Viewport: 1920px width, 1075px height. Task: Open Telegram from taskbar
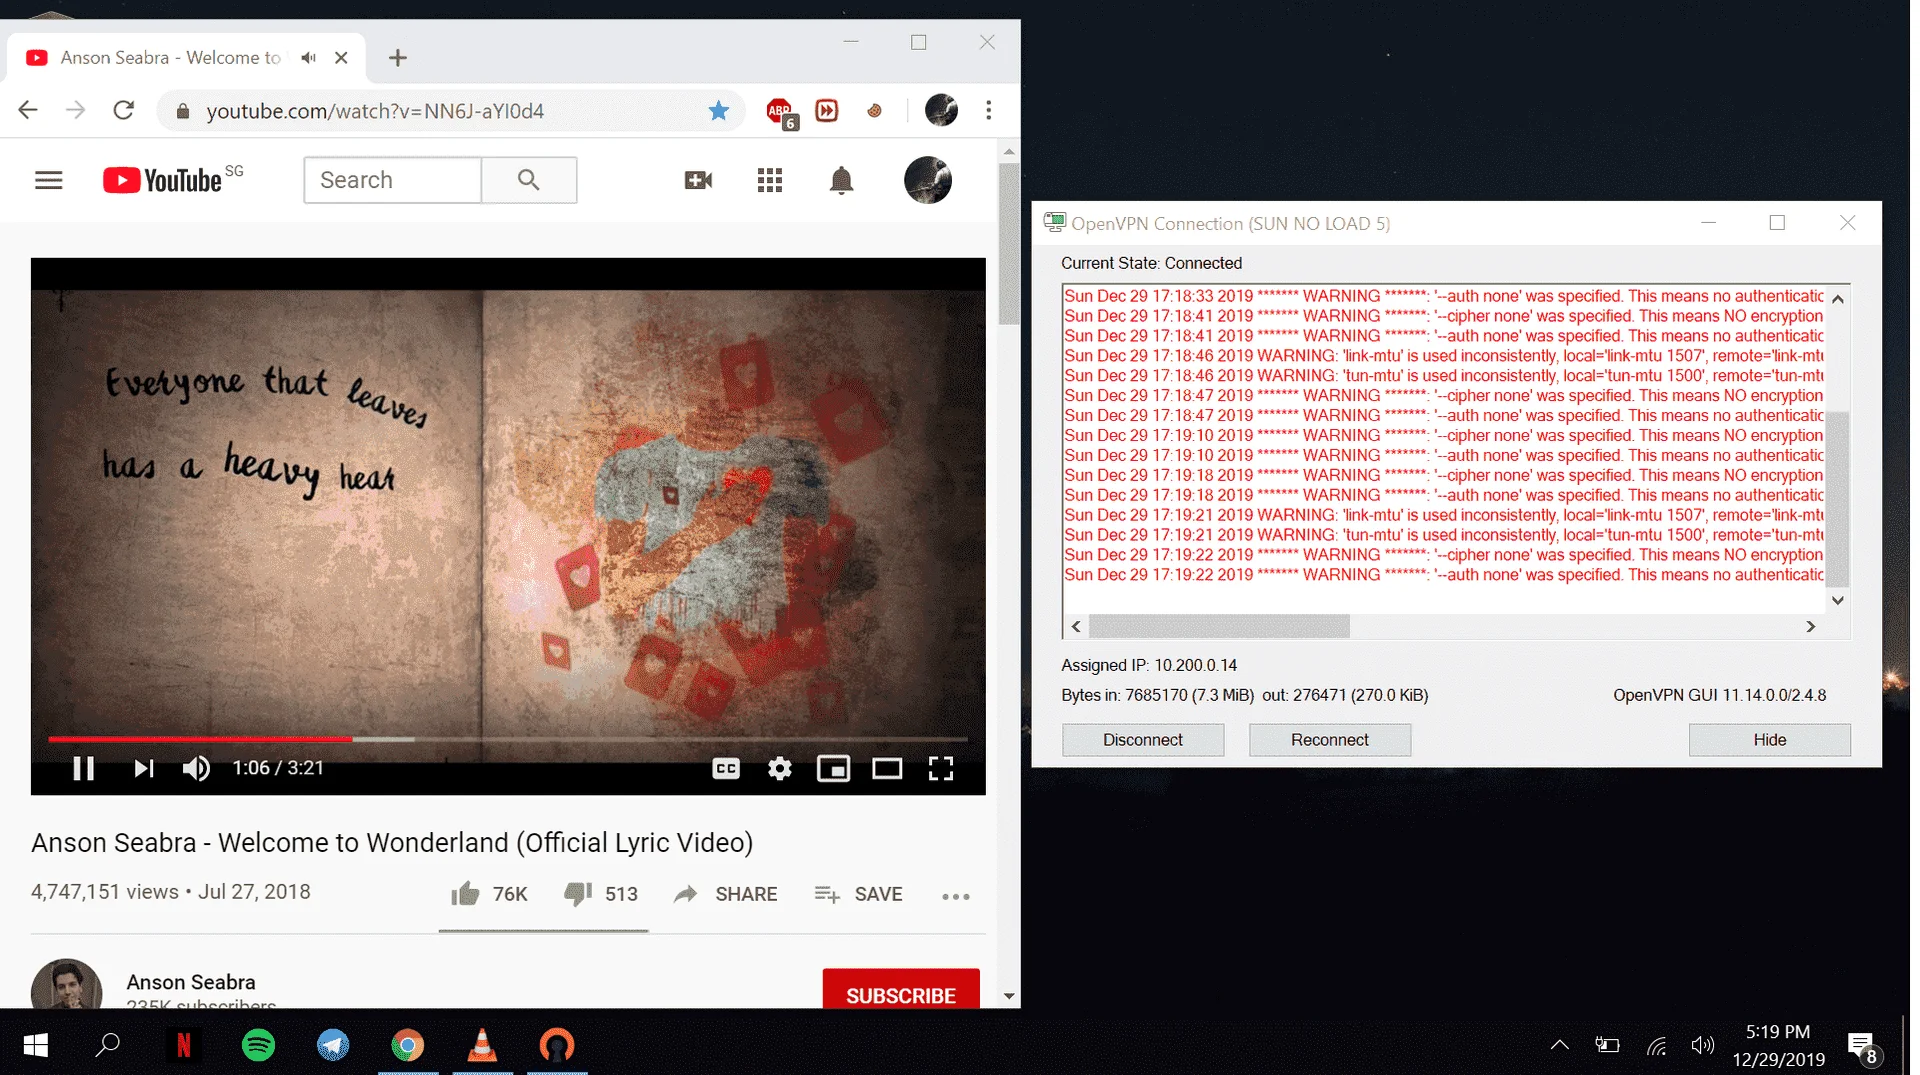pos(333,1046)
